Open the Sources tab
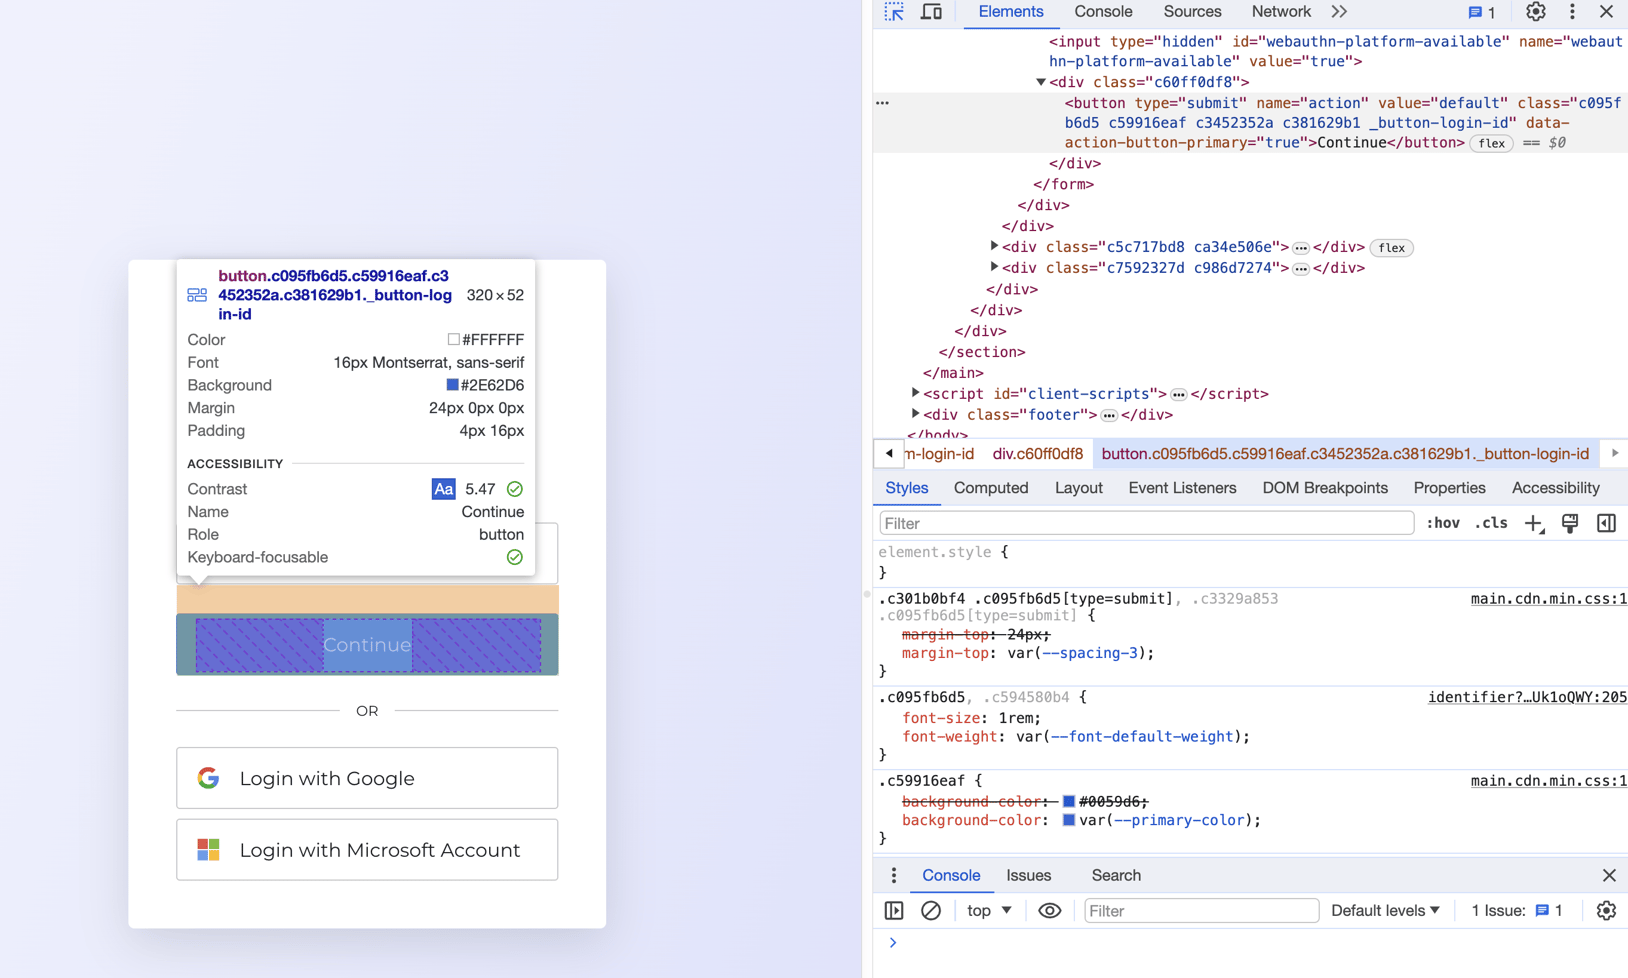 (x=1192, y=12)
